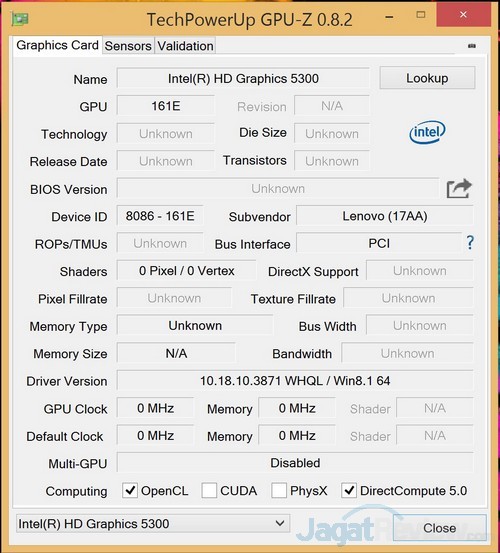Open the Sensors tab
This screenshot has height=553, width=500.
pyautogui.click(x=128, y=46)
